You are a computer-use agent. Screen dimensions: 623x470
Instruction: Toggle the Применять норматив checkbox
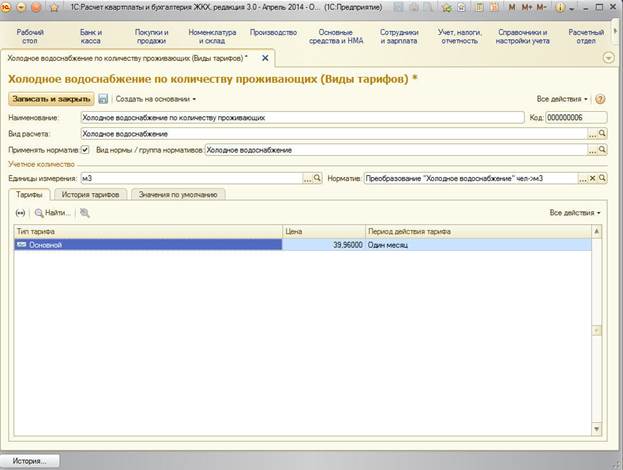pos(85,150)
